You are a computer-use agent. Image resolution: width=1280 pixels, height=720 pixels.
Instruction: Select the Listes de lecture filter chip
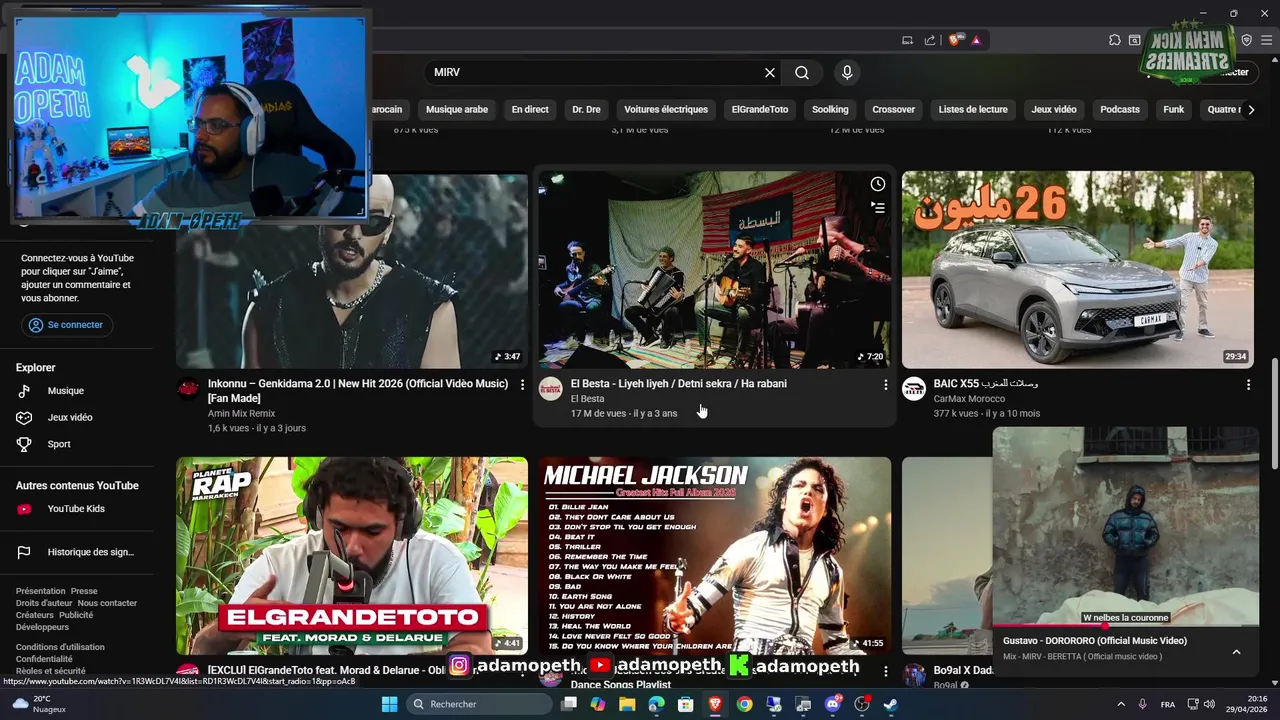tap(973, 110)
